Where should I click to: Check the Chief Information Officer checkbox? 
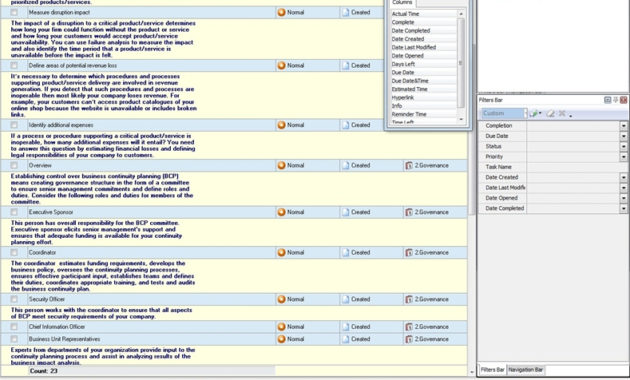coord(14,327)
